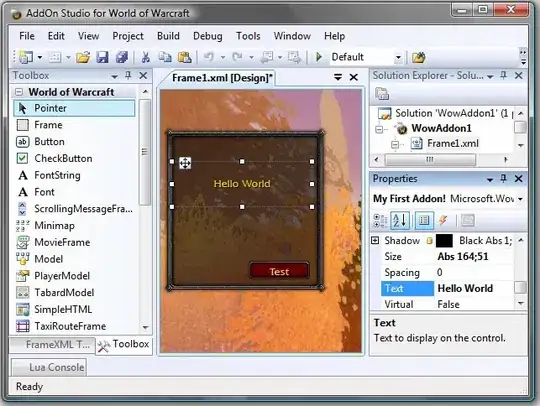540x406 pixels.
Task: Click the green Start debugging arrow
Action: (x=319, y=57)
